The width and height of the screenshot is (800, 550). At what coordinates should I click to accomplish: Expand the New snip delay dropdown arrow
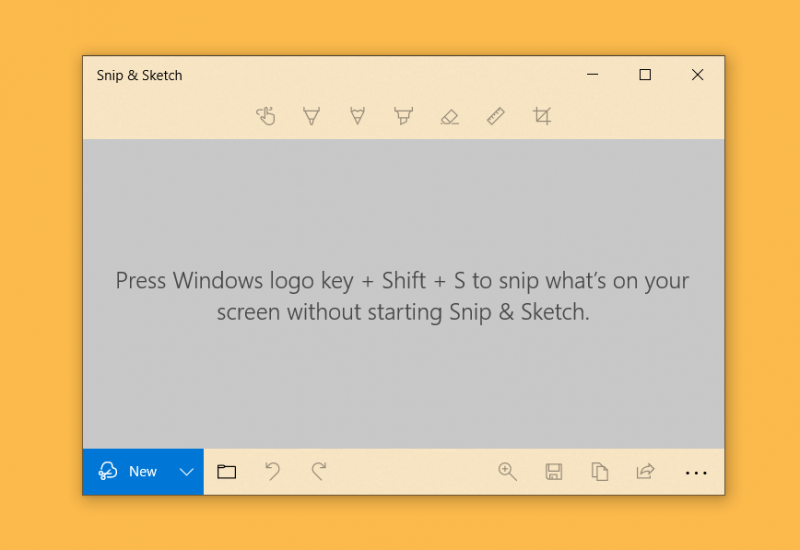pos(187,471)
